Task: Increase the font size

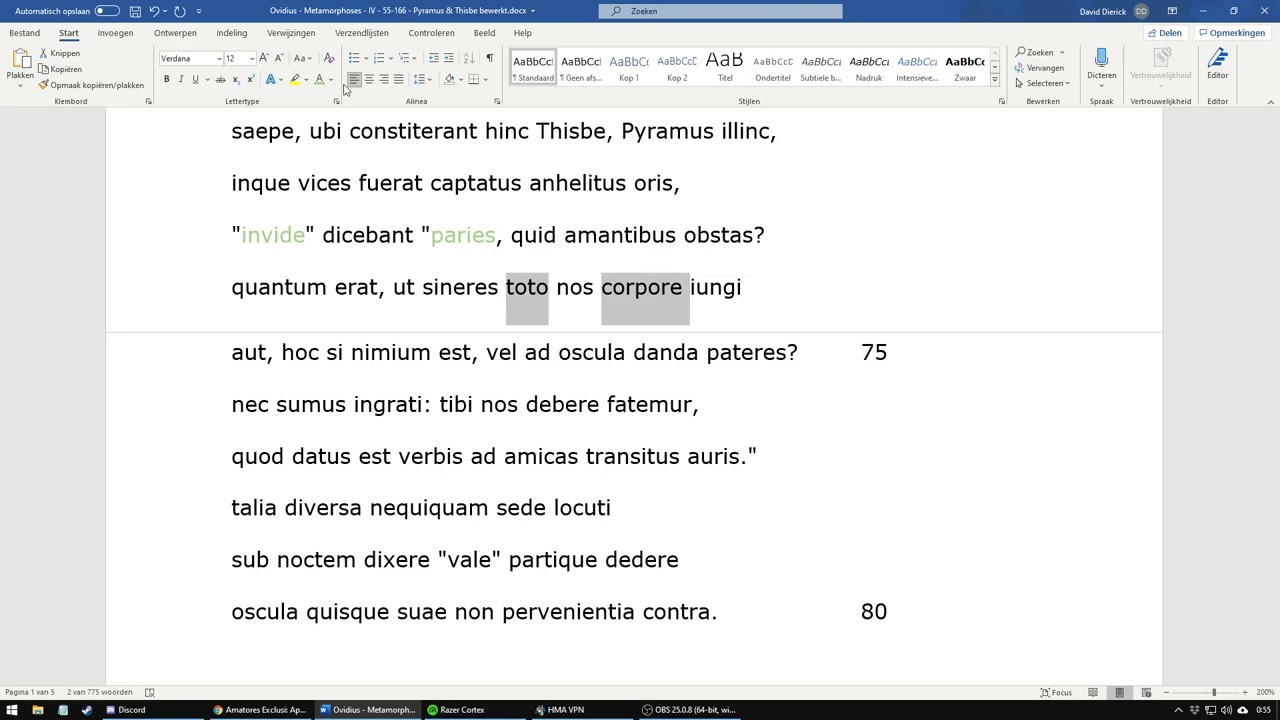Action: pos(265,58)
